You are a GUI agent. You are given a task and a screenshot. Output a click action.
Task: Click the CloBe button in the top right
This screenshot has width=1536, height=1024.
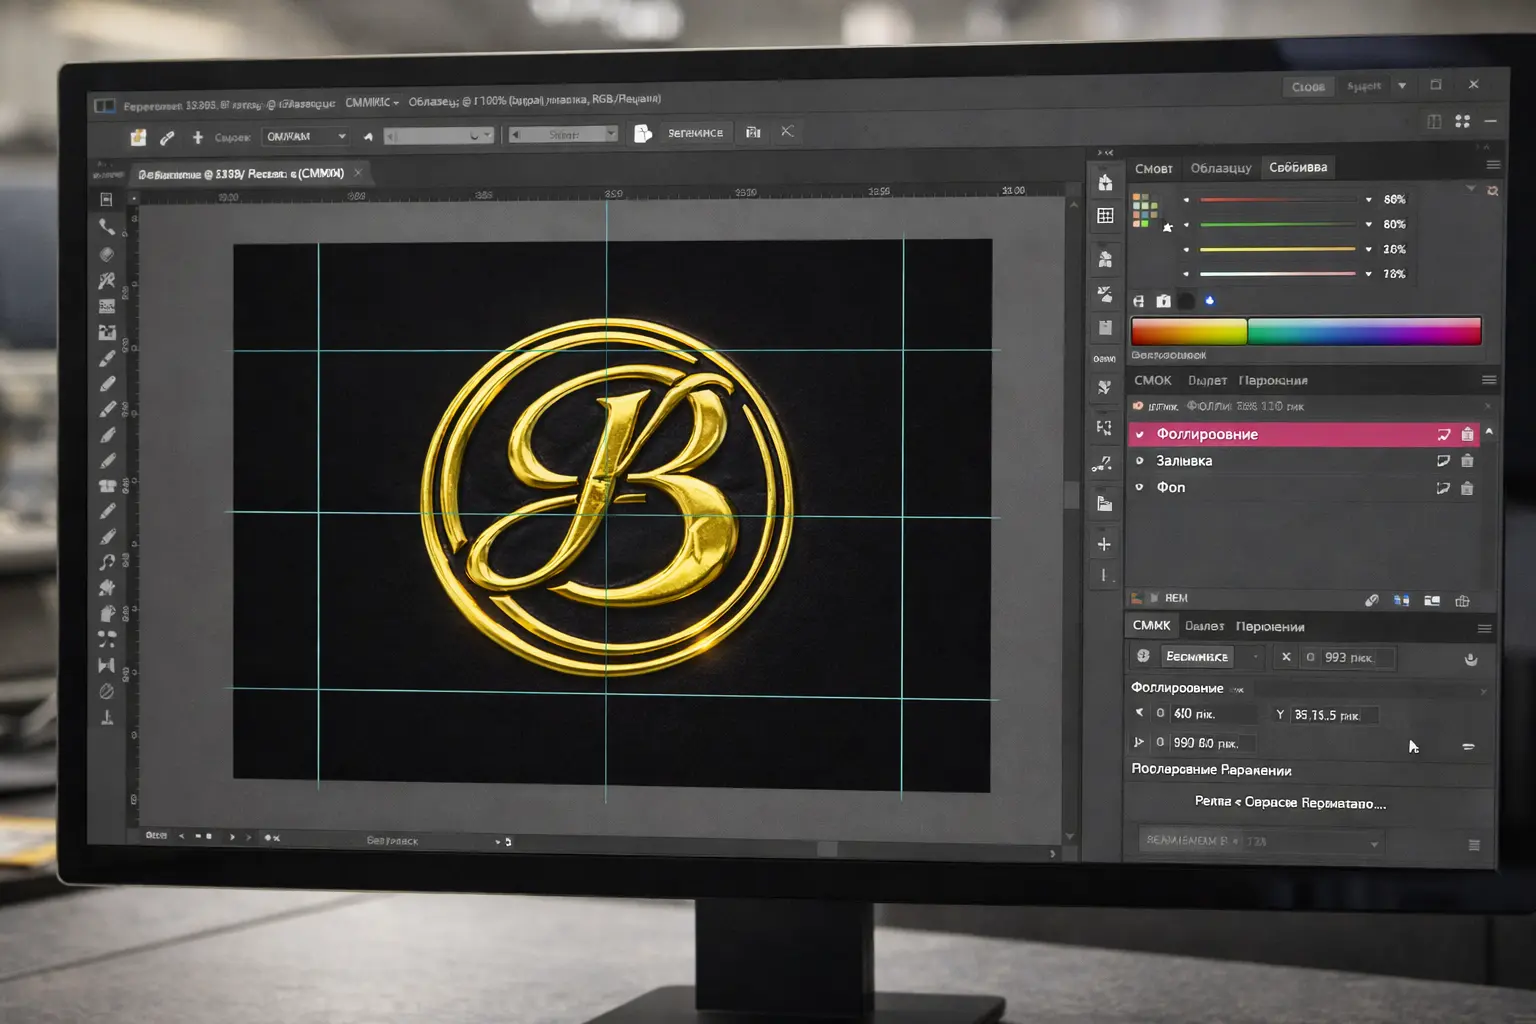pyautogui.click(x=1308, y=87)
